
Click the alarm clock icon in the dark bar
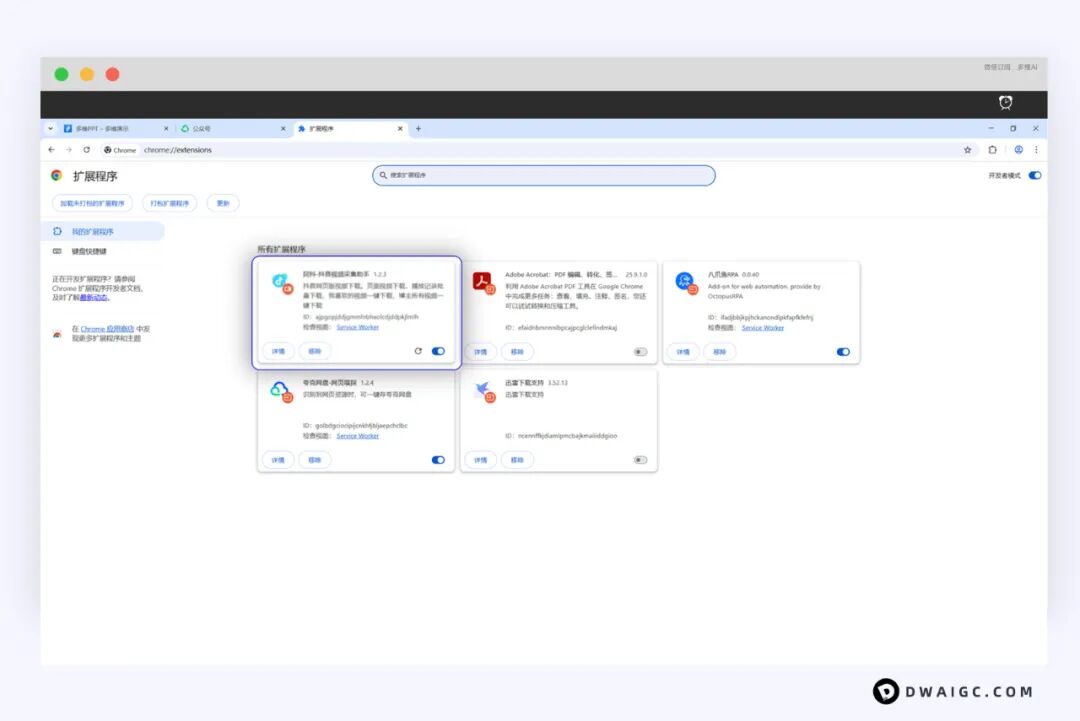point(1005,103)
